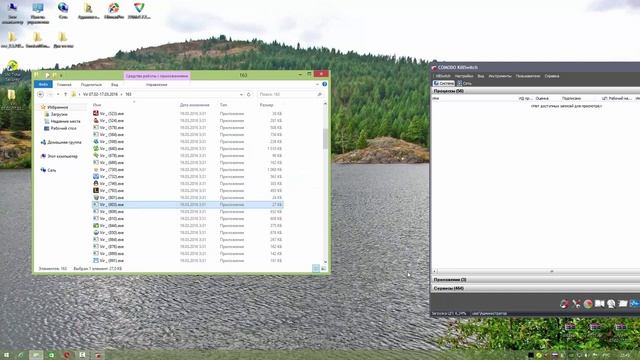Sort files by the Имя column header
640x360 pixels.
(x=97, y=105)
